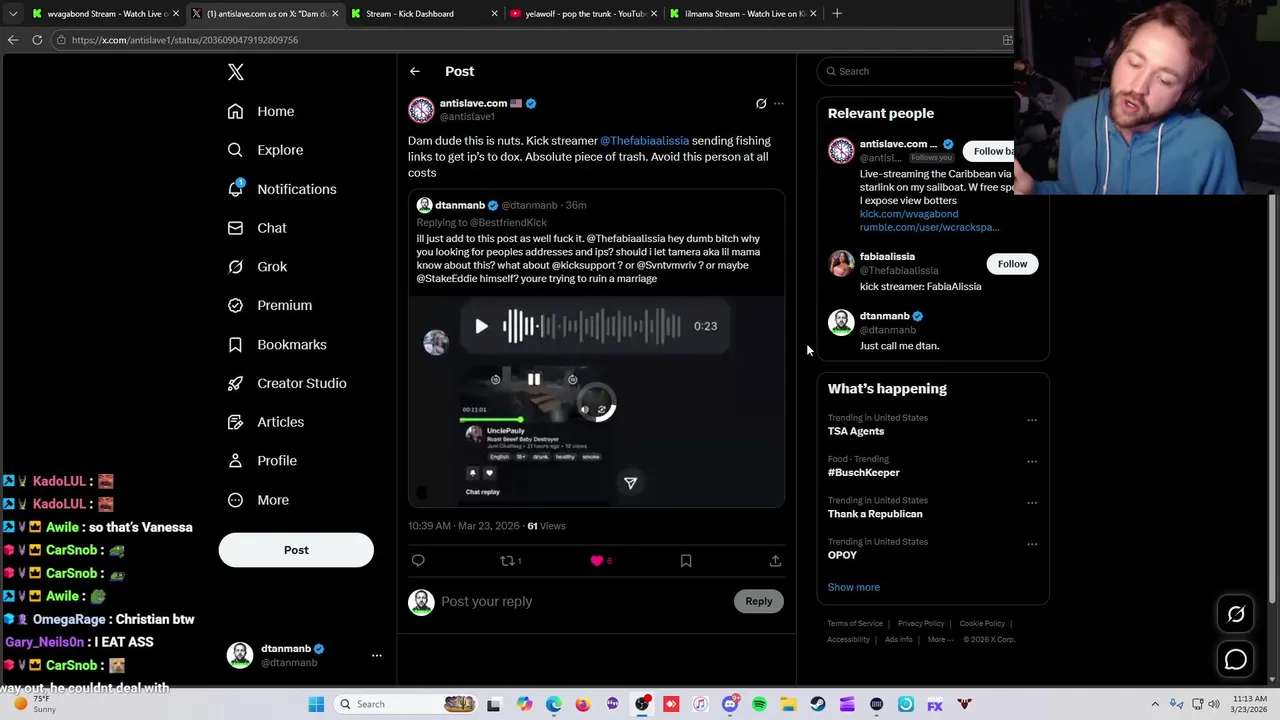Open Spotify from the taskbar
The width and height of the screenshot is (1280, 720).
pos(759,705)
